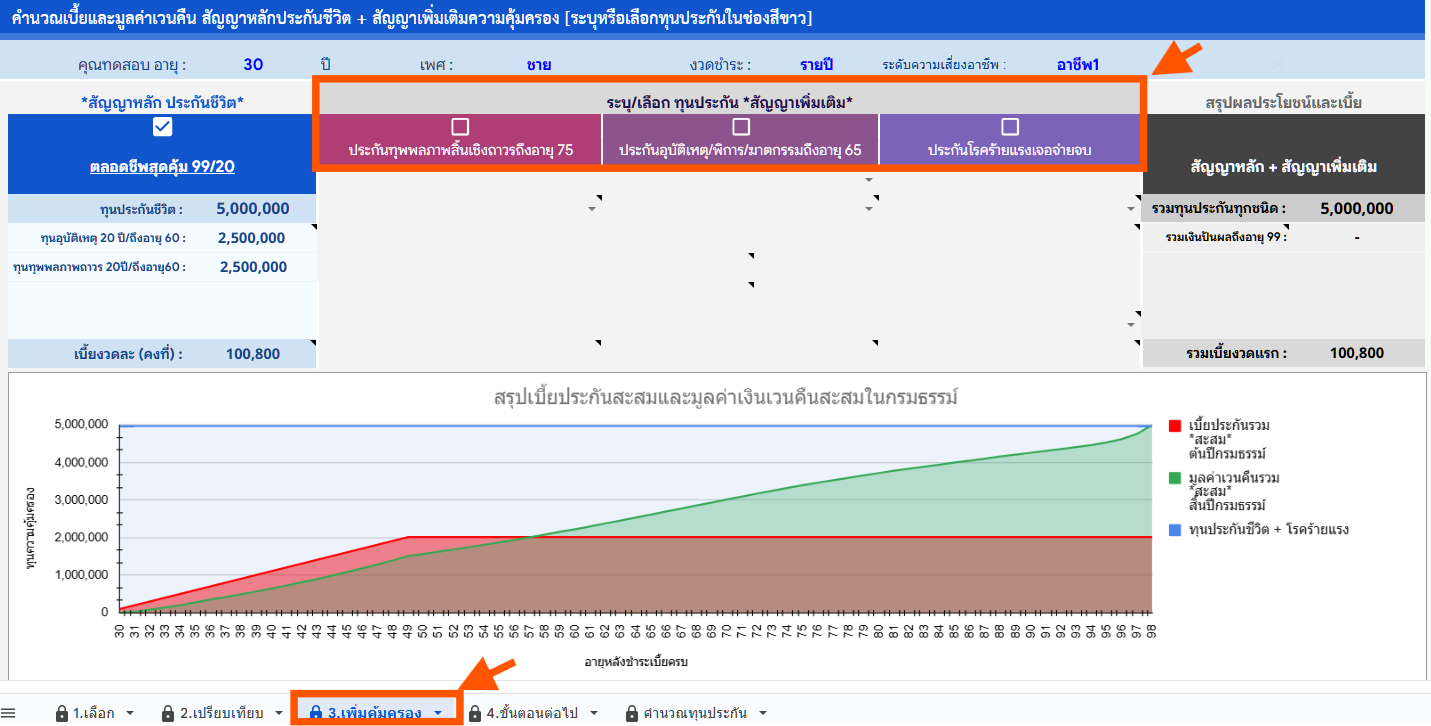Viewport: 1431px width, 726px height.
Task: Click the blue ทุนประกันชีวิต + โรคร้ายแรง legend marker
Action: (1175, 529)
